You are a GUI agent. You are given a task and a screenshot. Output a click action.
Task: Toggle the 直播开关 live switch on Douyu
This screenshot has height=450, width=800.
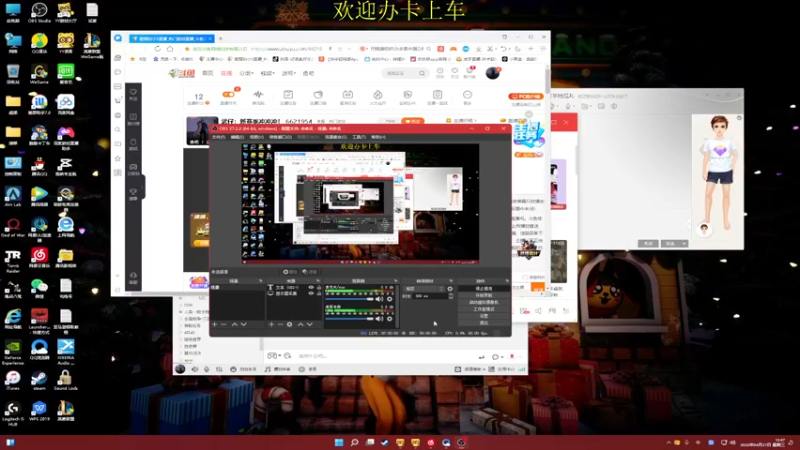tap(228, 94)
